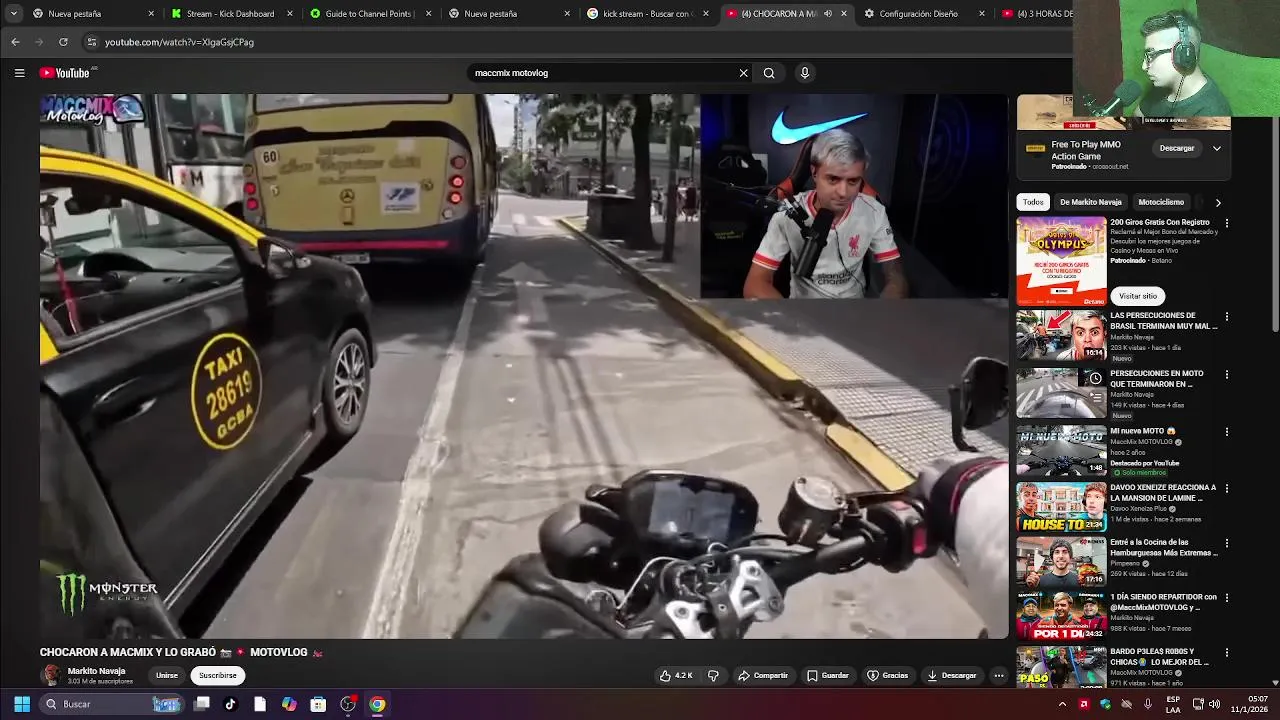
Task: Open the Mi nueva MOTO video thumbnail
Action: [x=1061, y=450]
